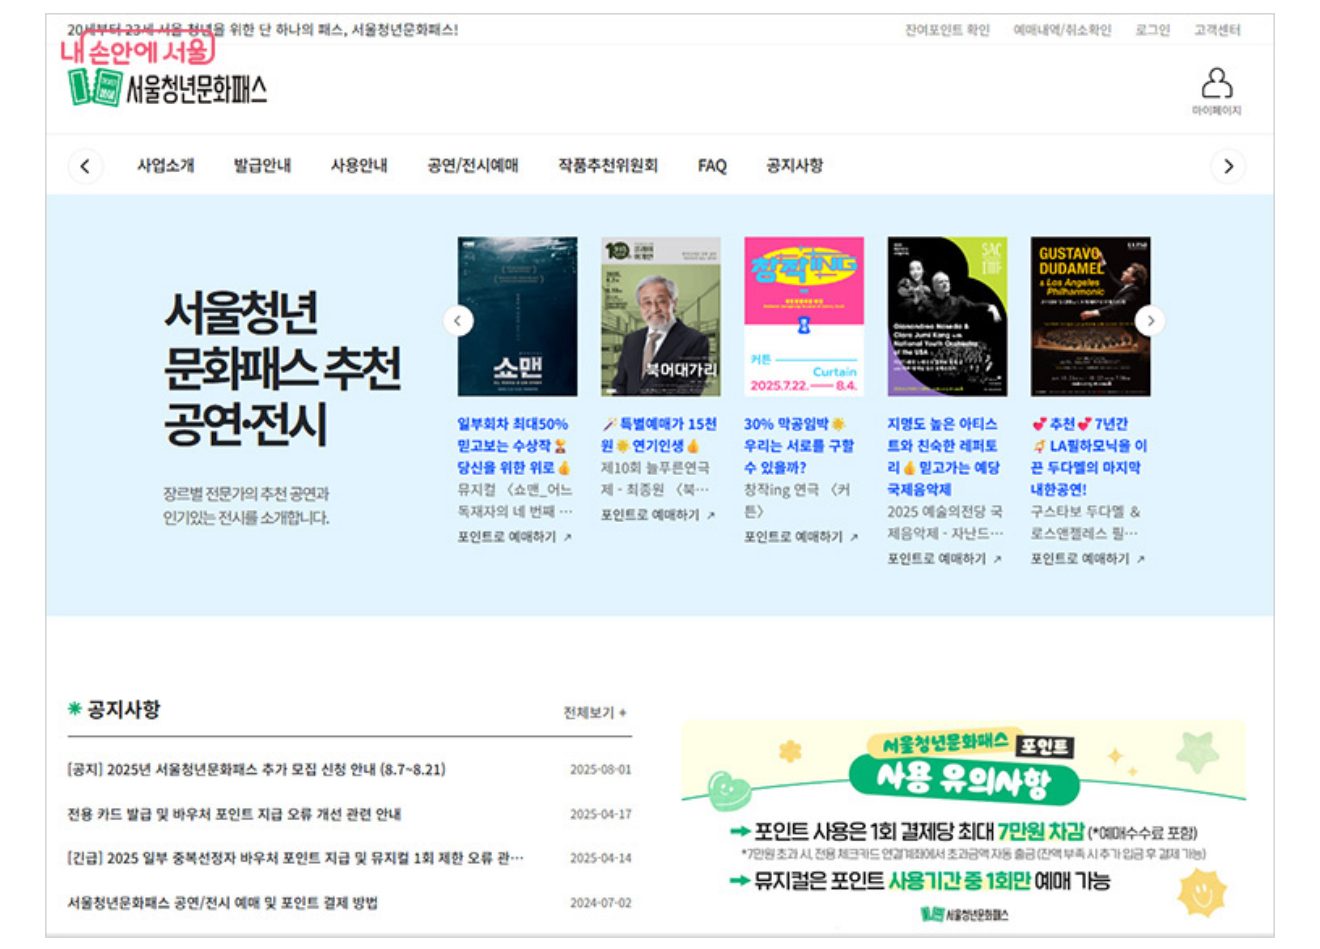The width and height of the screenshot is (1320, 949).
Task: Open the 공연/전시예매 menu
Action: coord(473,166)
